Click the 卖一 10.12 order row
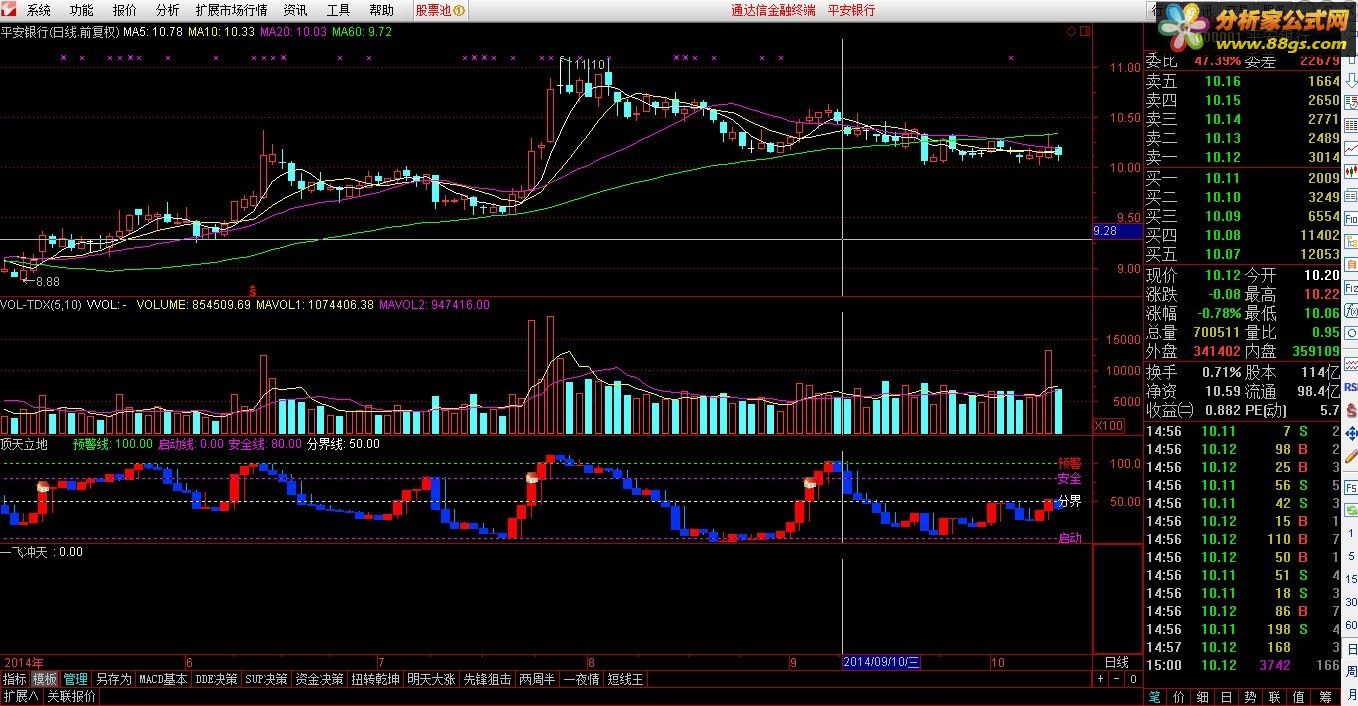Image resolution: width=1358 pixels, height=706 pixels. [1242, 157]
